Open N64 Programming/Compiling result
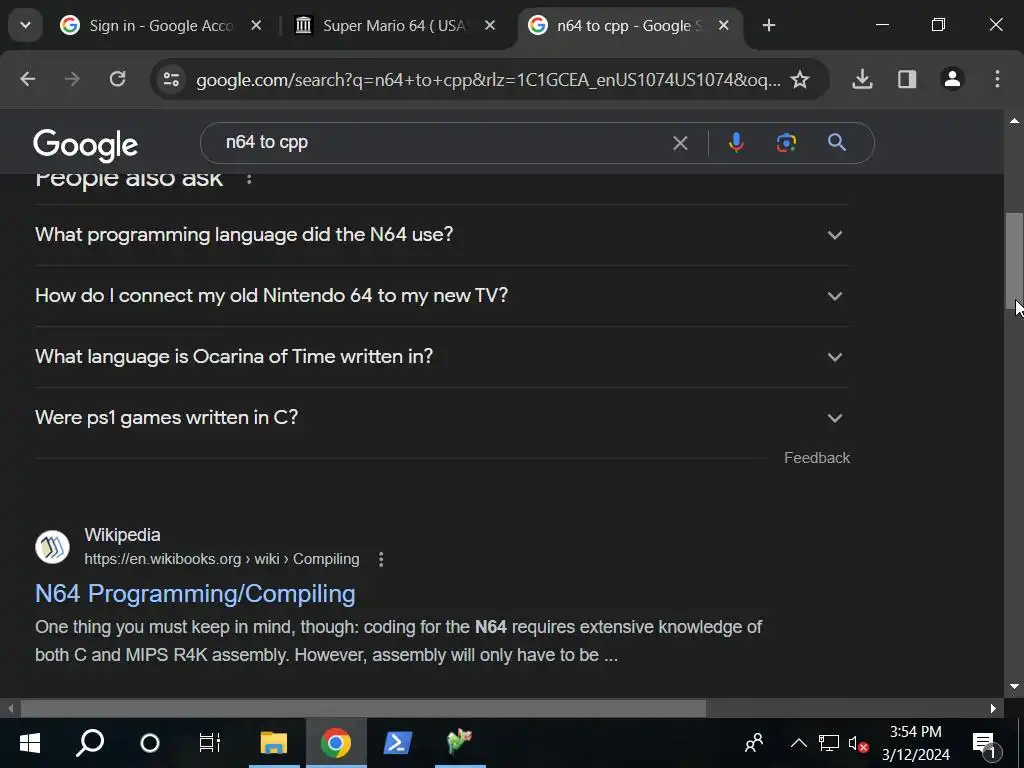This screenshot has height=768, width=1024. point(195,594)
